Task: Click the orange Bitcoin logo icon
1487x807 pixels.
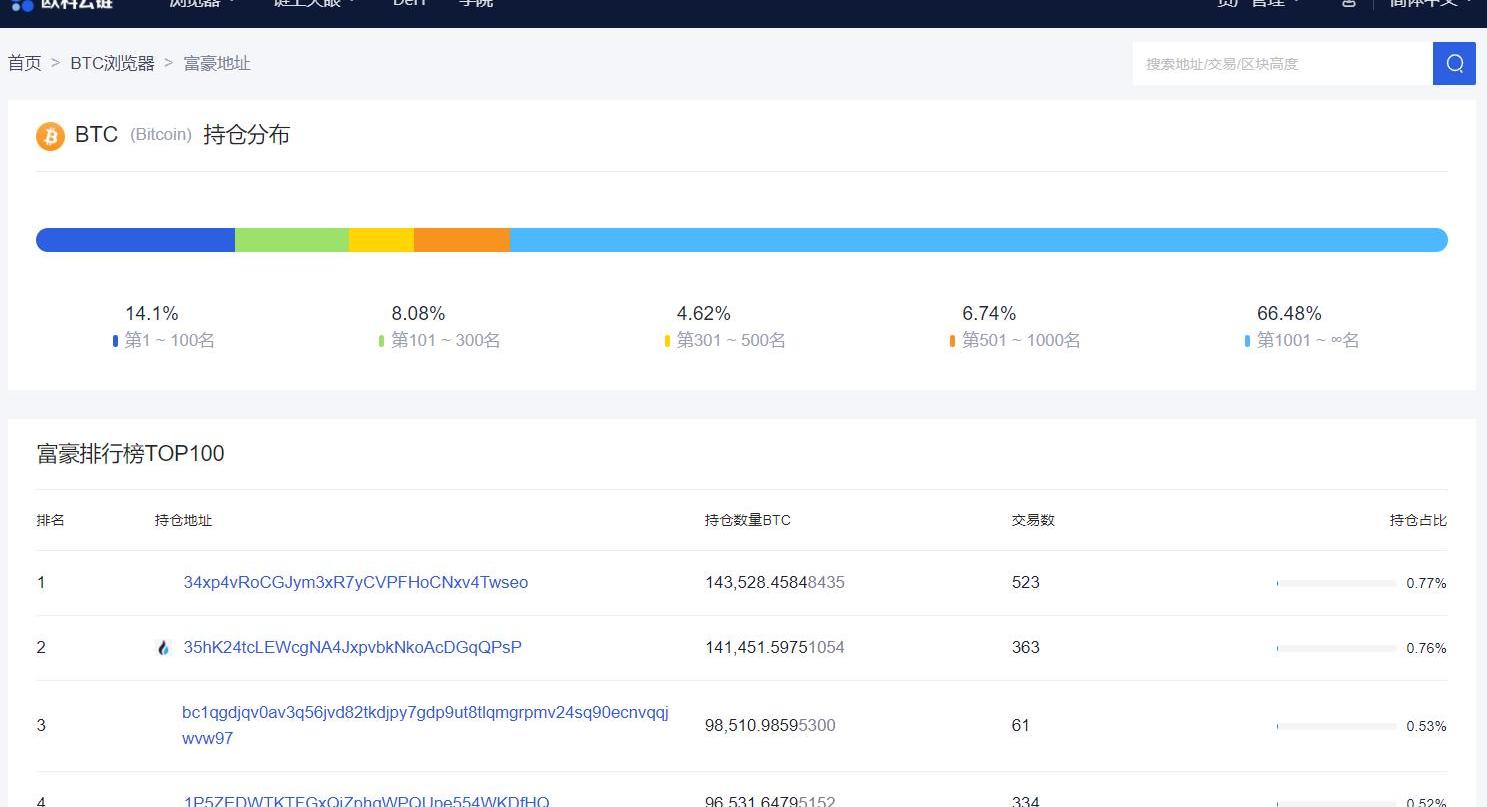Action: (x=50, y=136)
